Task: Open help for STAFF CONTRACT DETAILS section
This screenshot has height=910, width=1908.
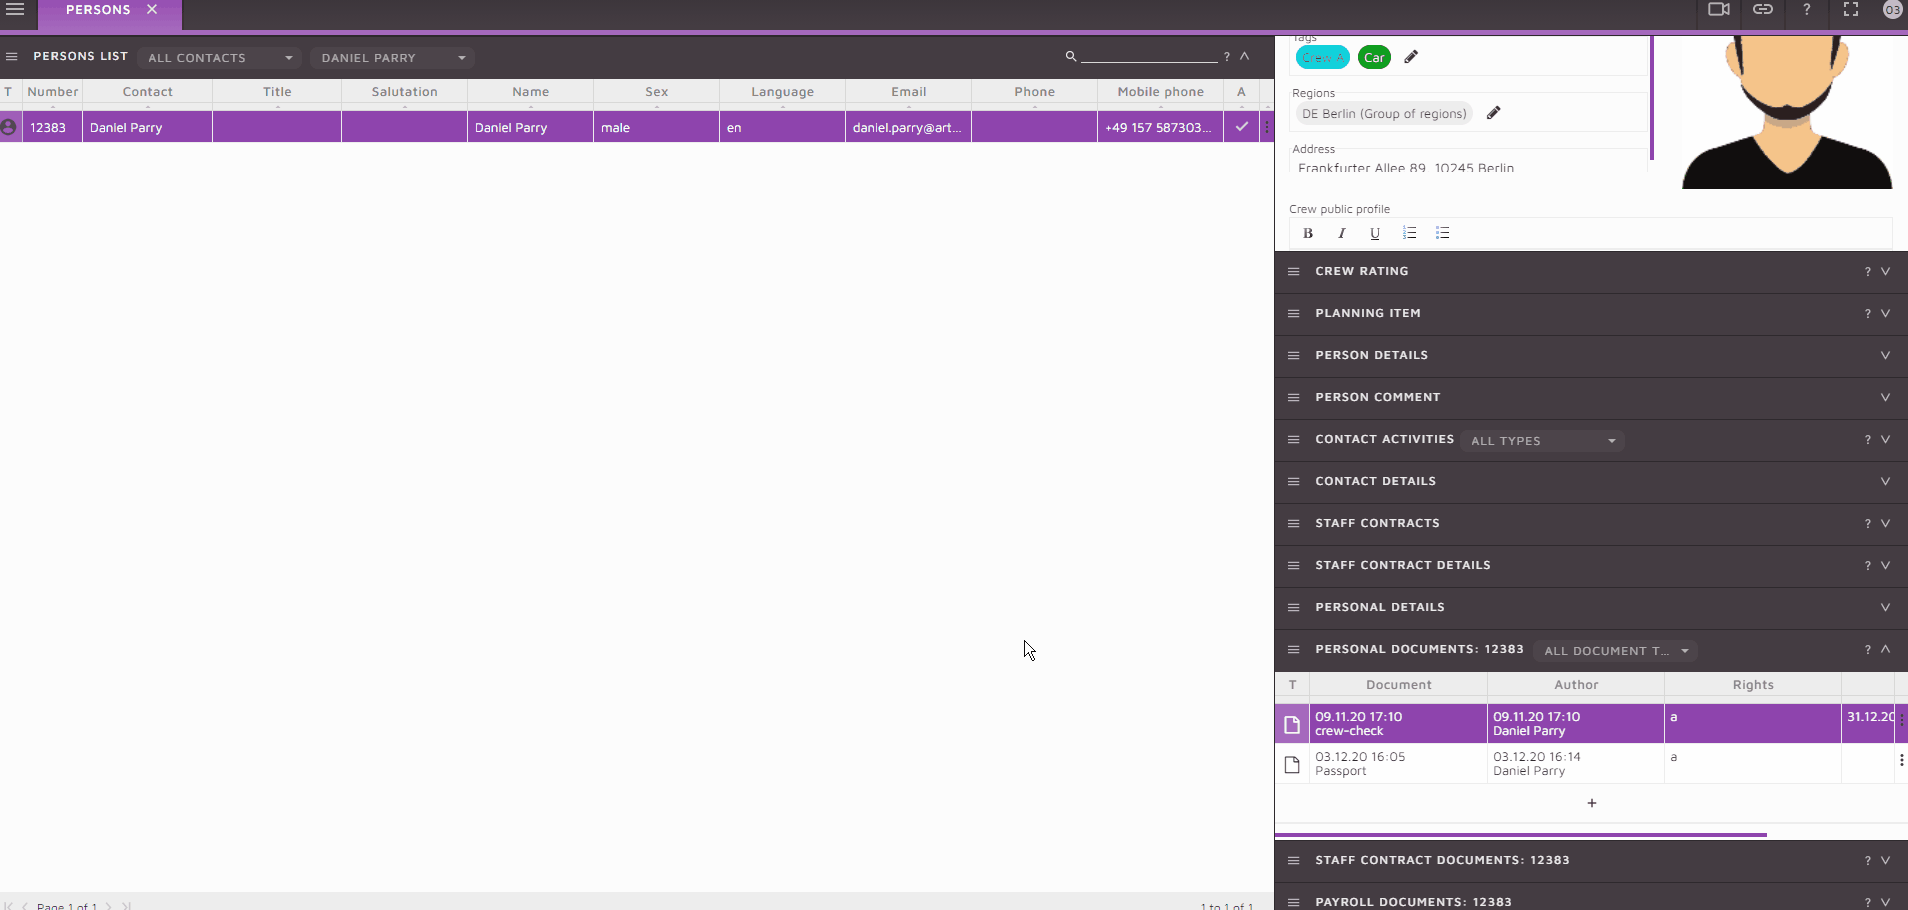Action: point(1867,566)
